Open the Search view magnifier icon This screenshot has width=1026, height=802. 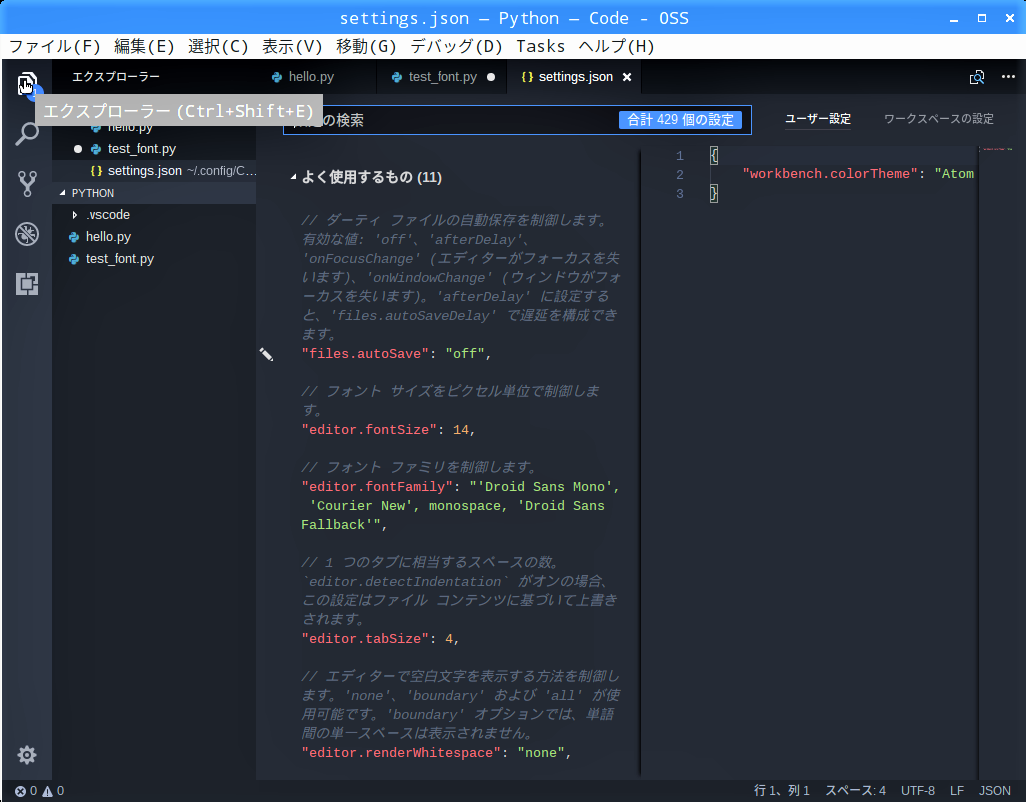(27, 133)
